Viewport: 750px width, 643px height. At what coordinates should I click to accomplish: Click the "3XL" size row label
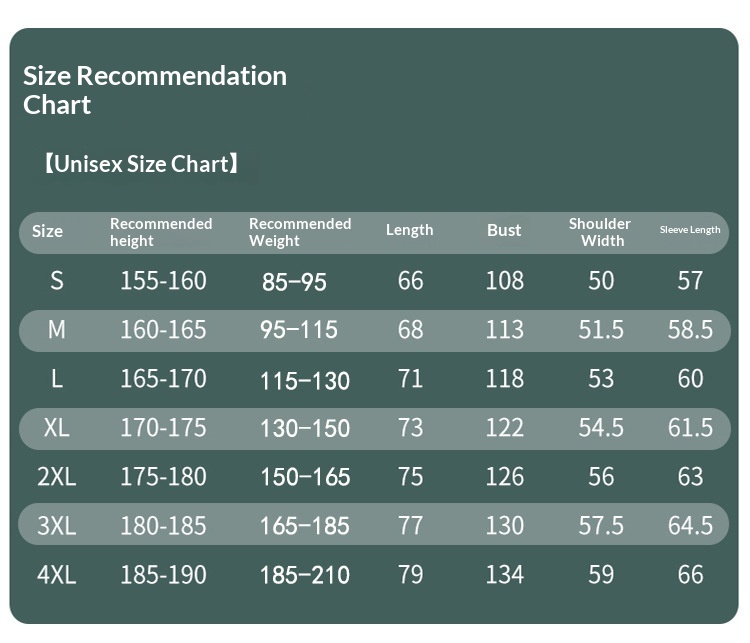point(57,526)
